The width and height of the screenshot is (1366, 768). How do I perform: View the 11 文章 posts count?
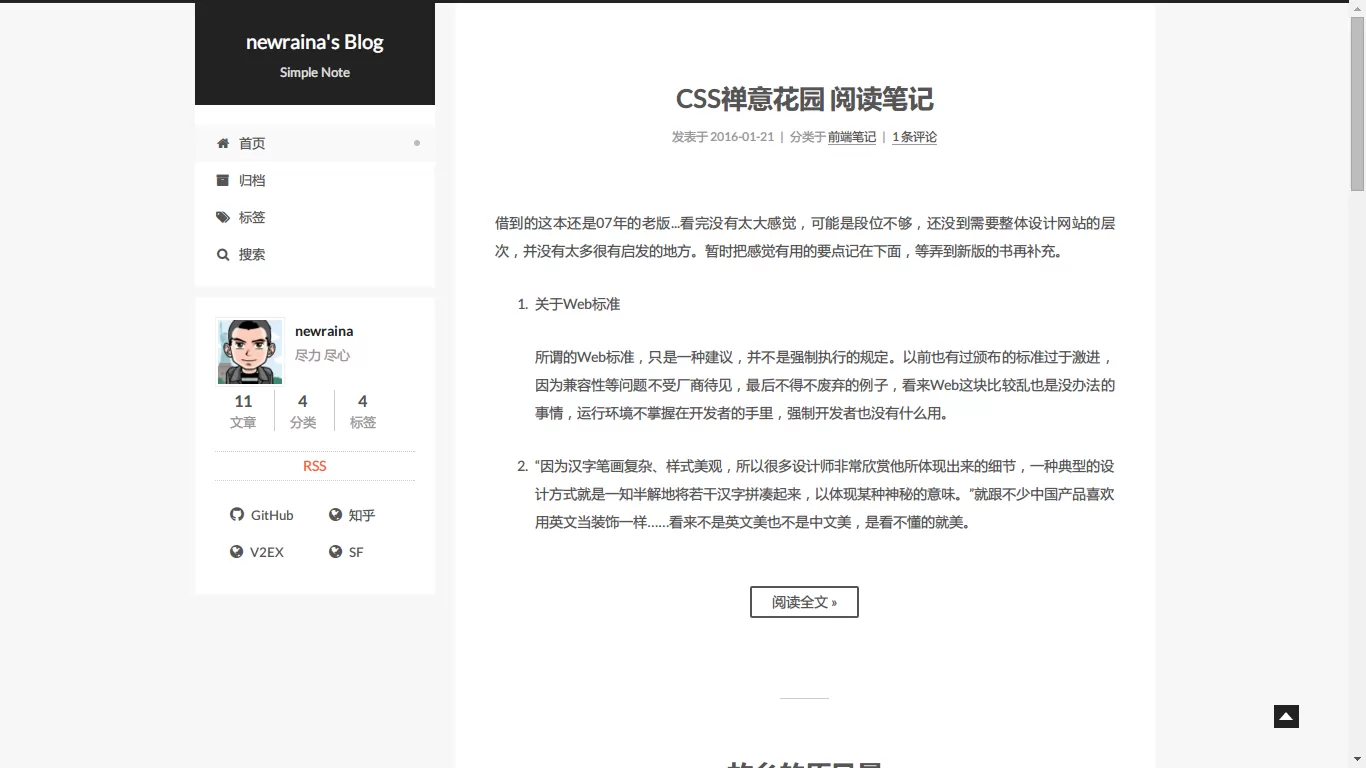point(243,411)
